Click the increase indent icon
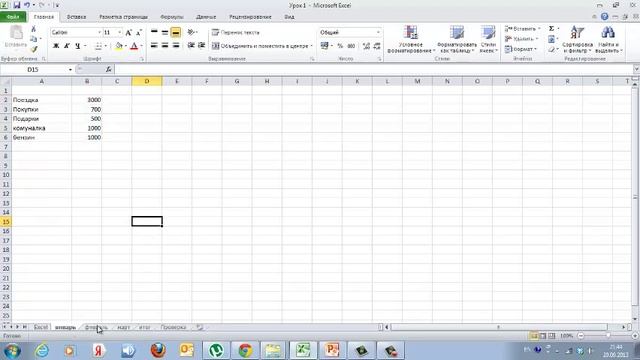Screen dimensions: 640x360 tap(201, 45)
